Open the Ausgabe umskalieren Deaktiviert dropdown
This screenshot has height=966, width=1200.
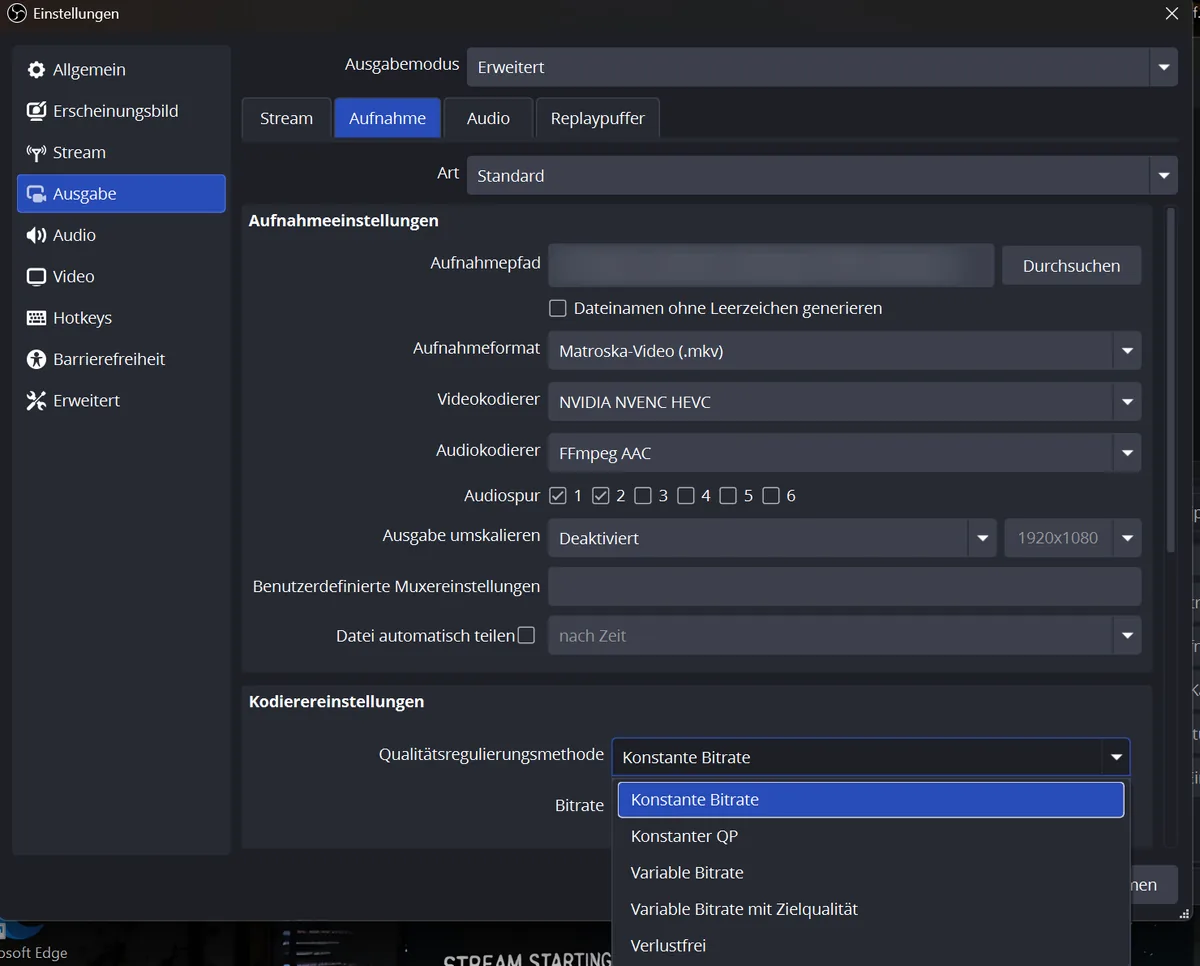point(772,538)
